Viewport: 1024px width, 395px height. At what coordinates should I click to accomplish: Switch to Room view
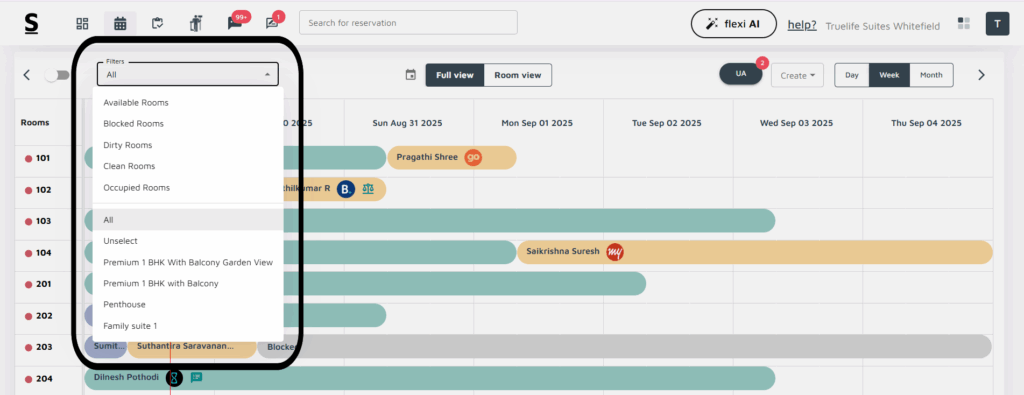click(517, 75)
